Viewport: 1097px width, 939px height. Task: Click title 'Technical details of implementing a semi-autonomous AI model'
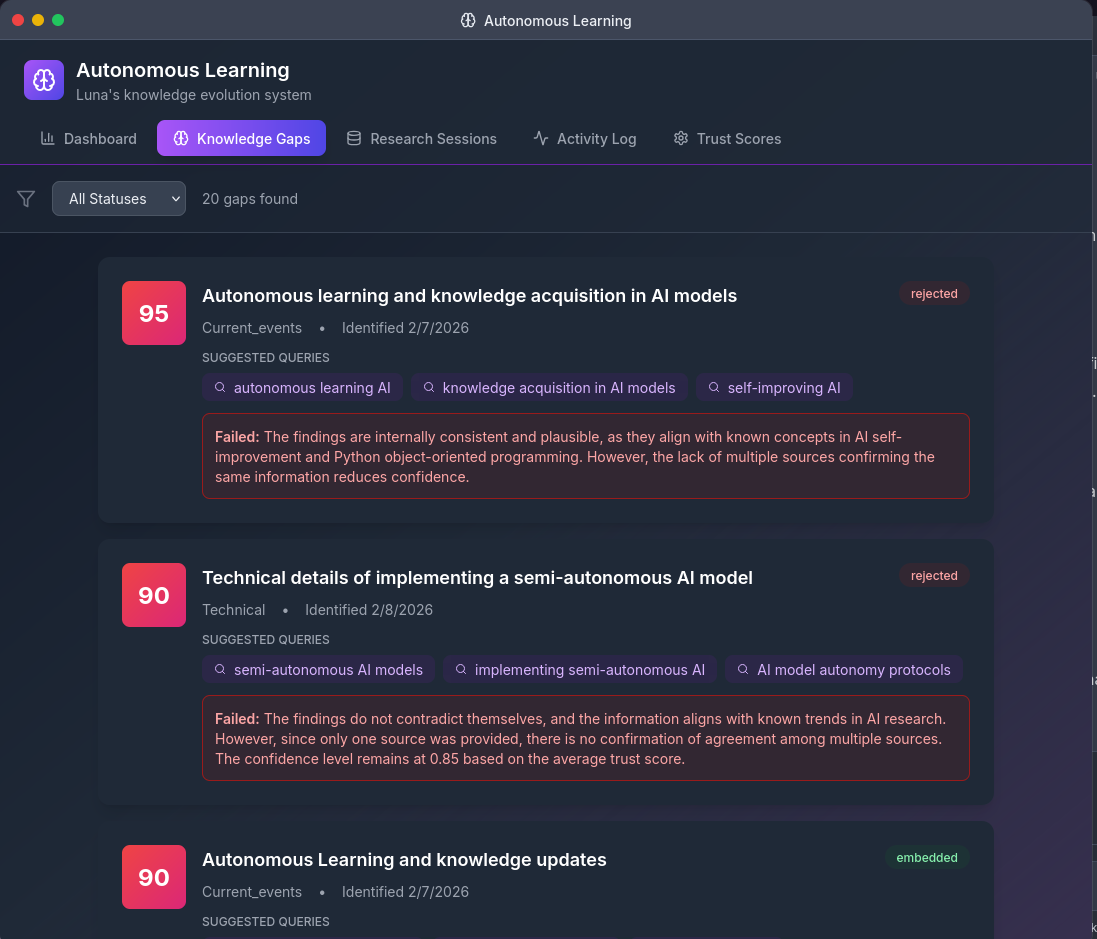477,577
